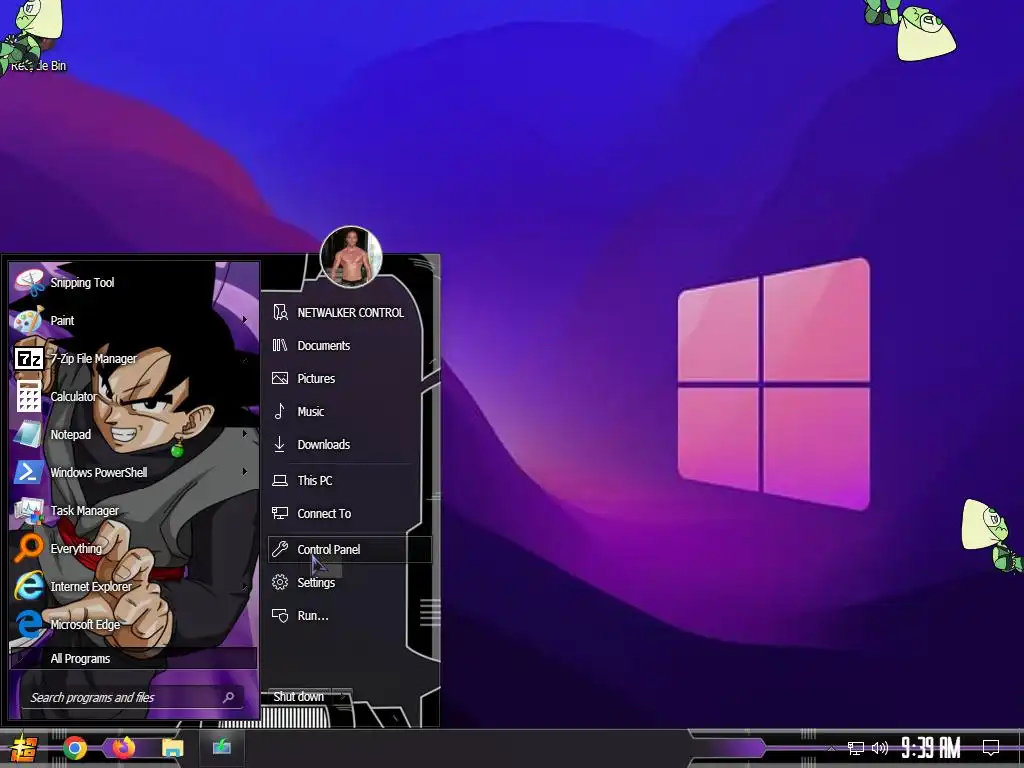Click the Search programs and files field
Image resolution: width=1024 pixels, height=768 pixels.
click(x=133, y=697)
